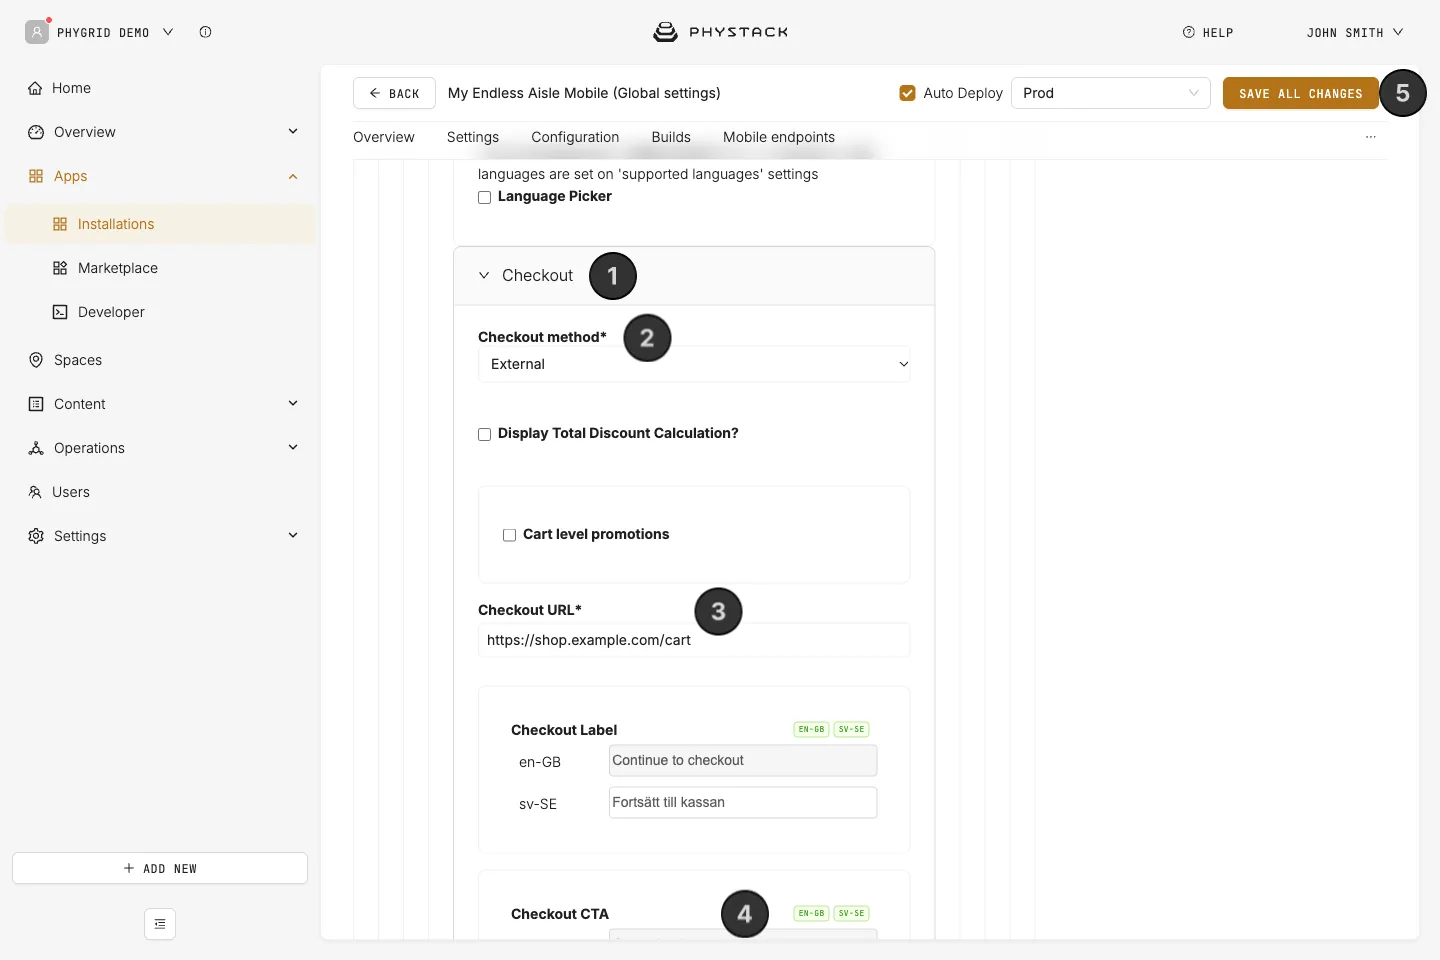The height and width of the screenshot is (960, 1440).
Task: Click the Overview gauge icon in sidebar
Action: (36, 132)
